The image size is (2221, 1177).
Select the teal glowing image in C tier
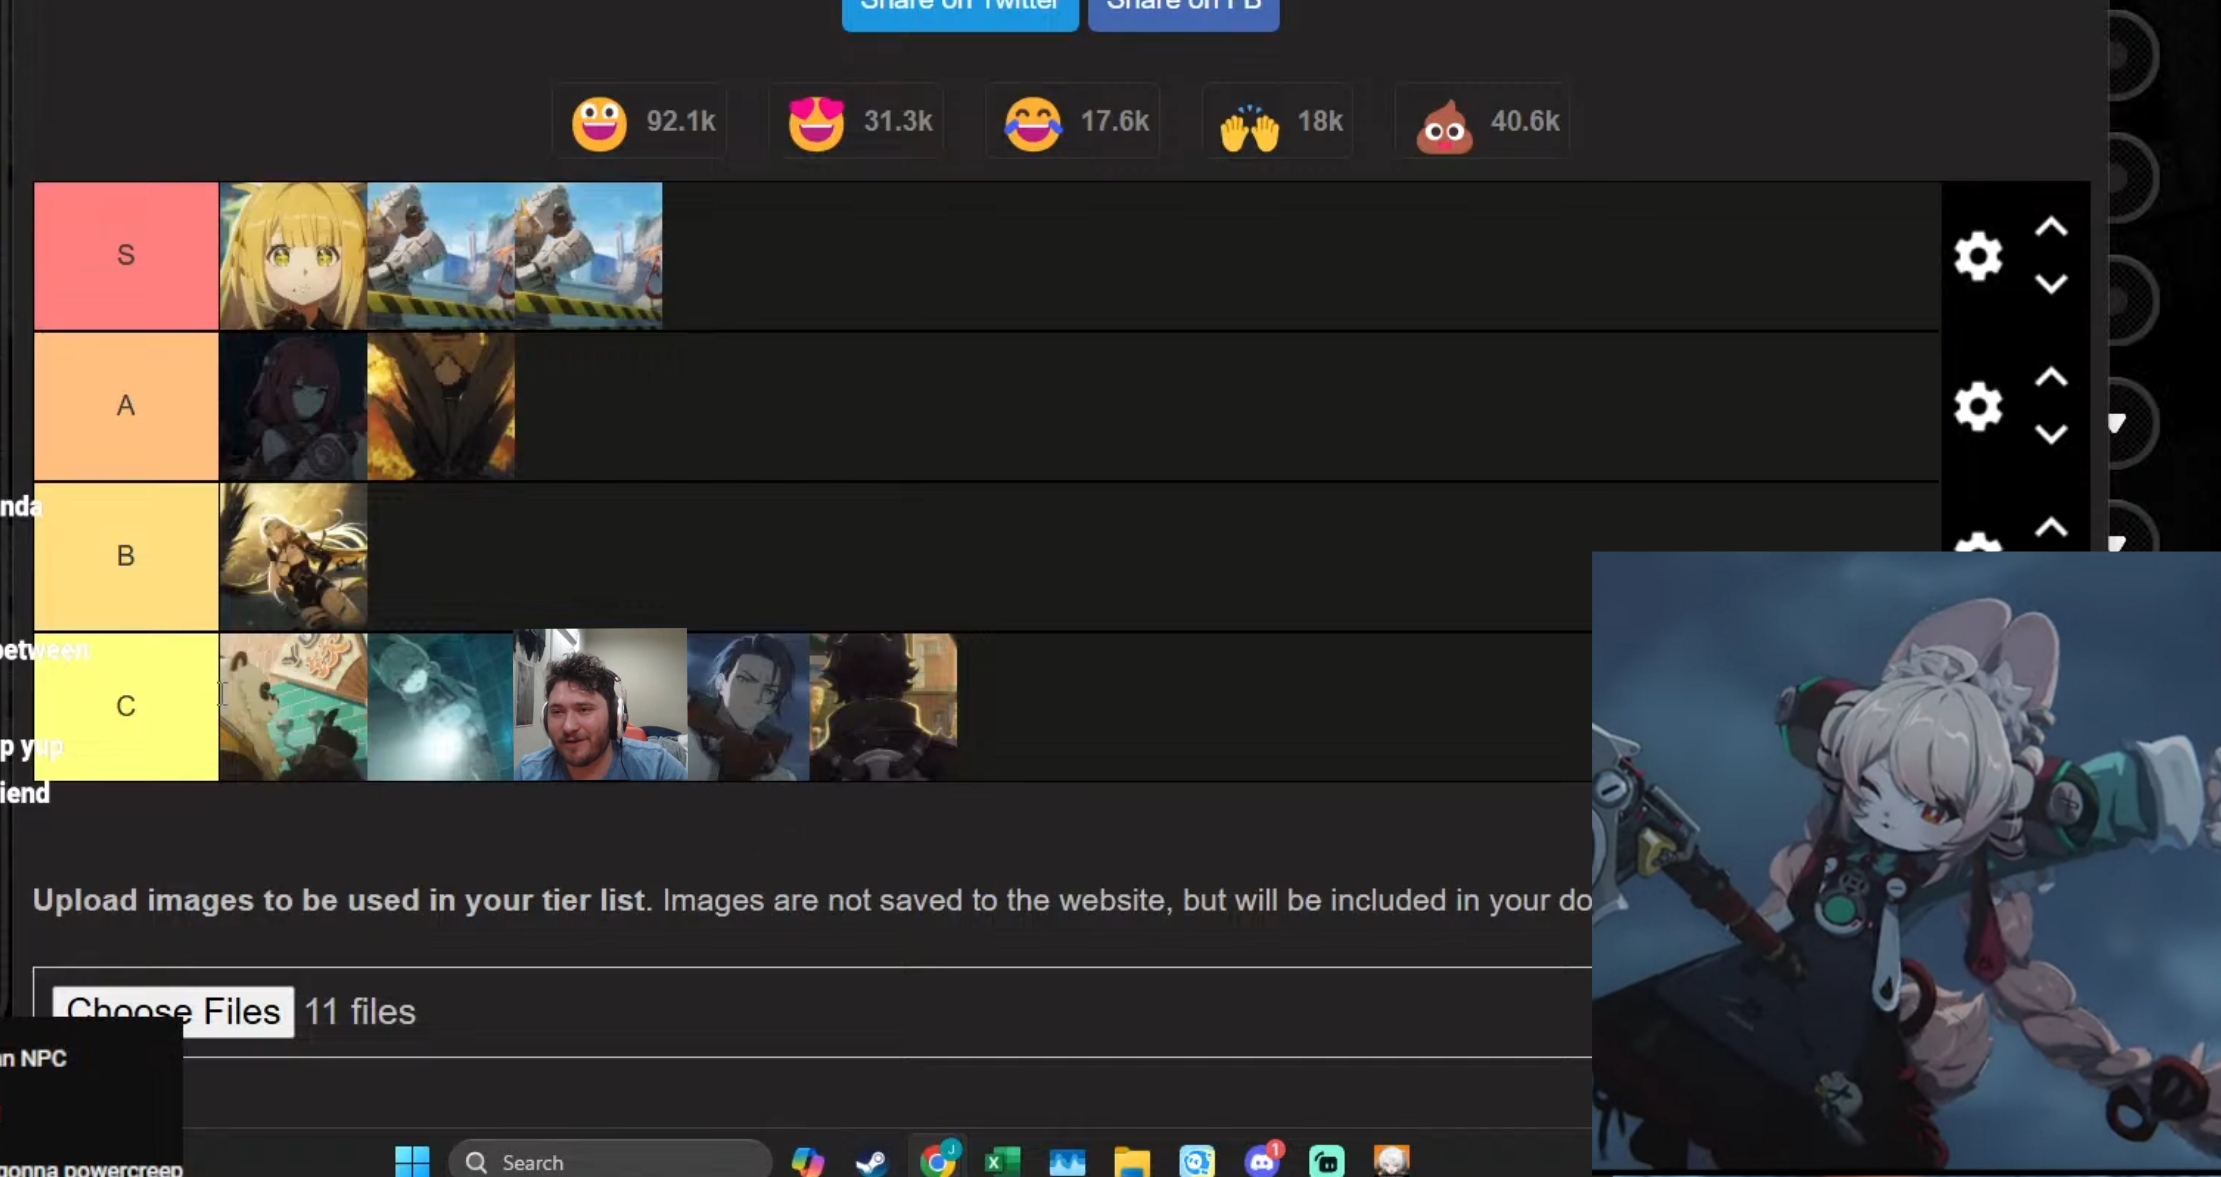[440, 706]
